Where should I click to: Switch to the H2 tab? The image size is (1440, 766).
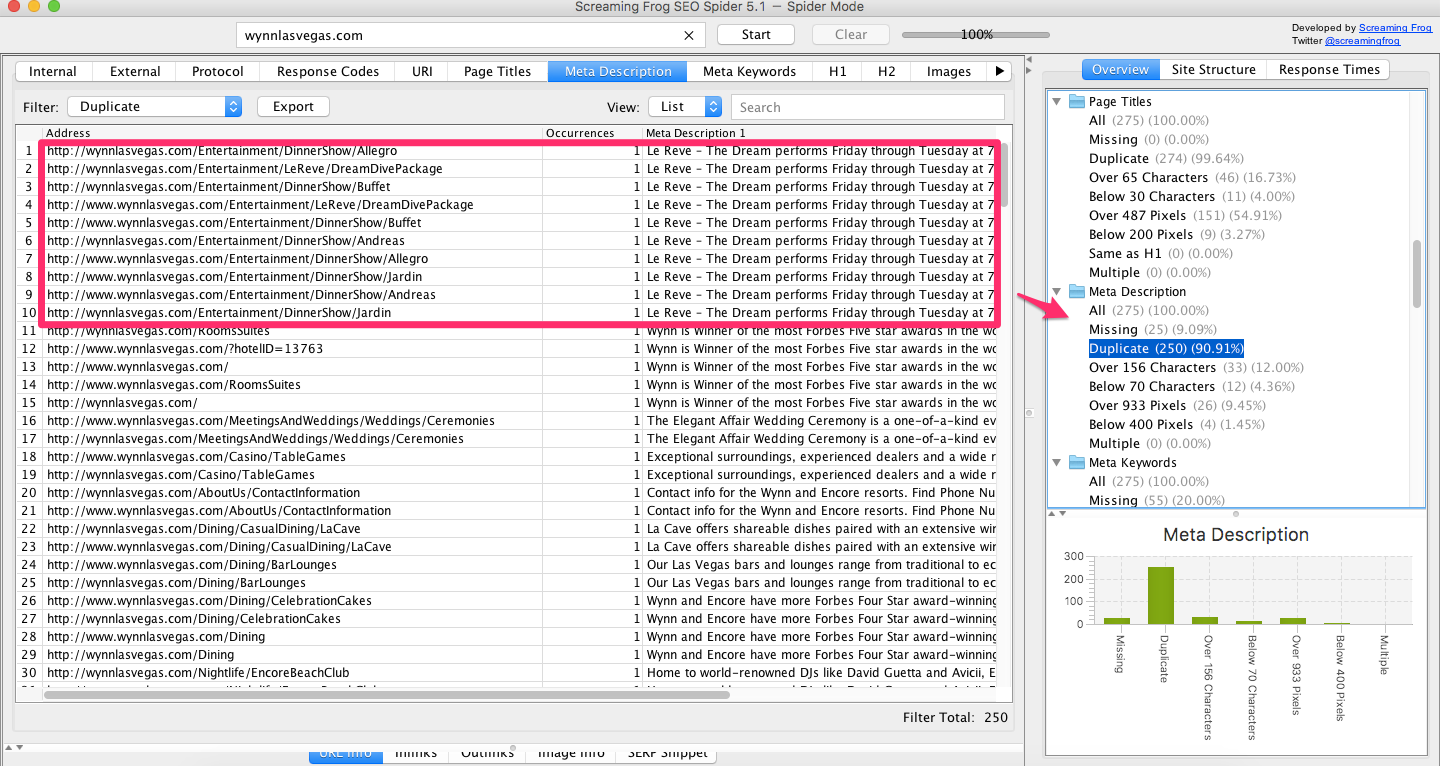pos(886,71)
